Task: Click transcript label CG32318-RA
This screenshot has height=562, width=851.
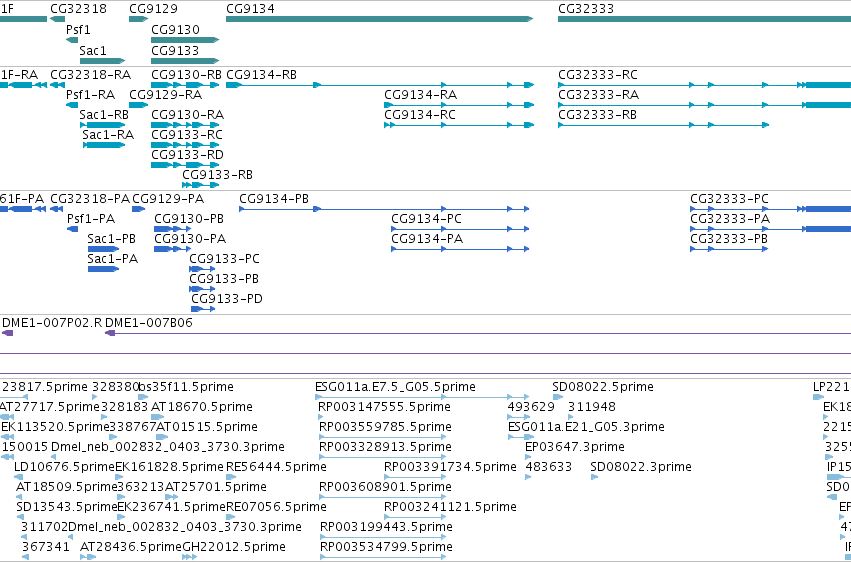Action: click(90, 75)
